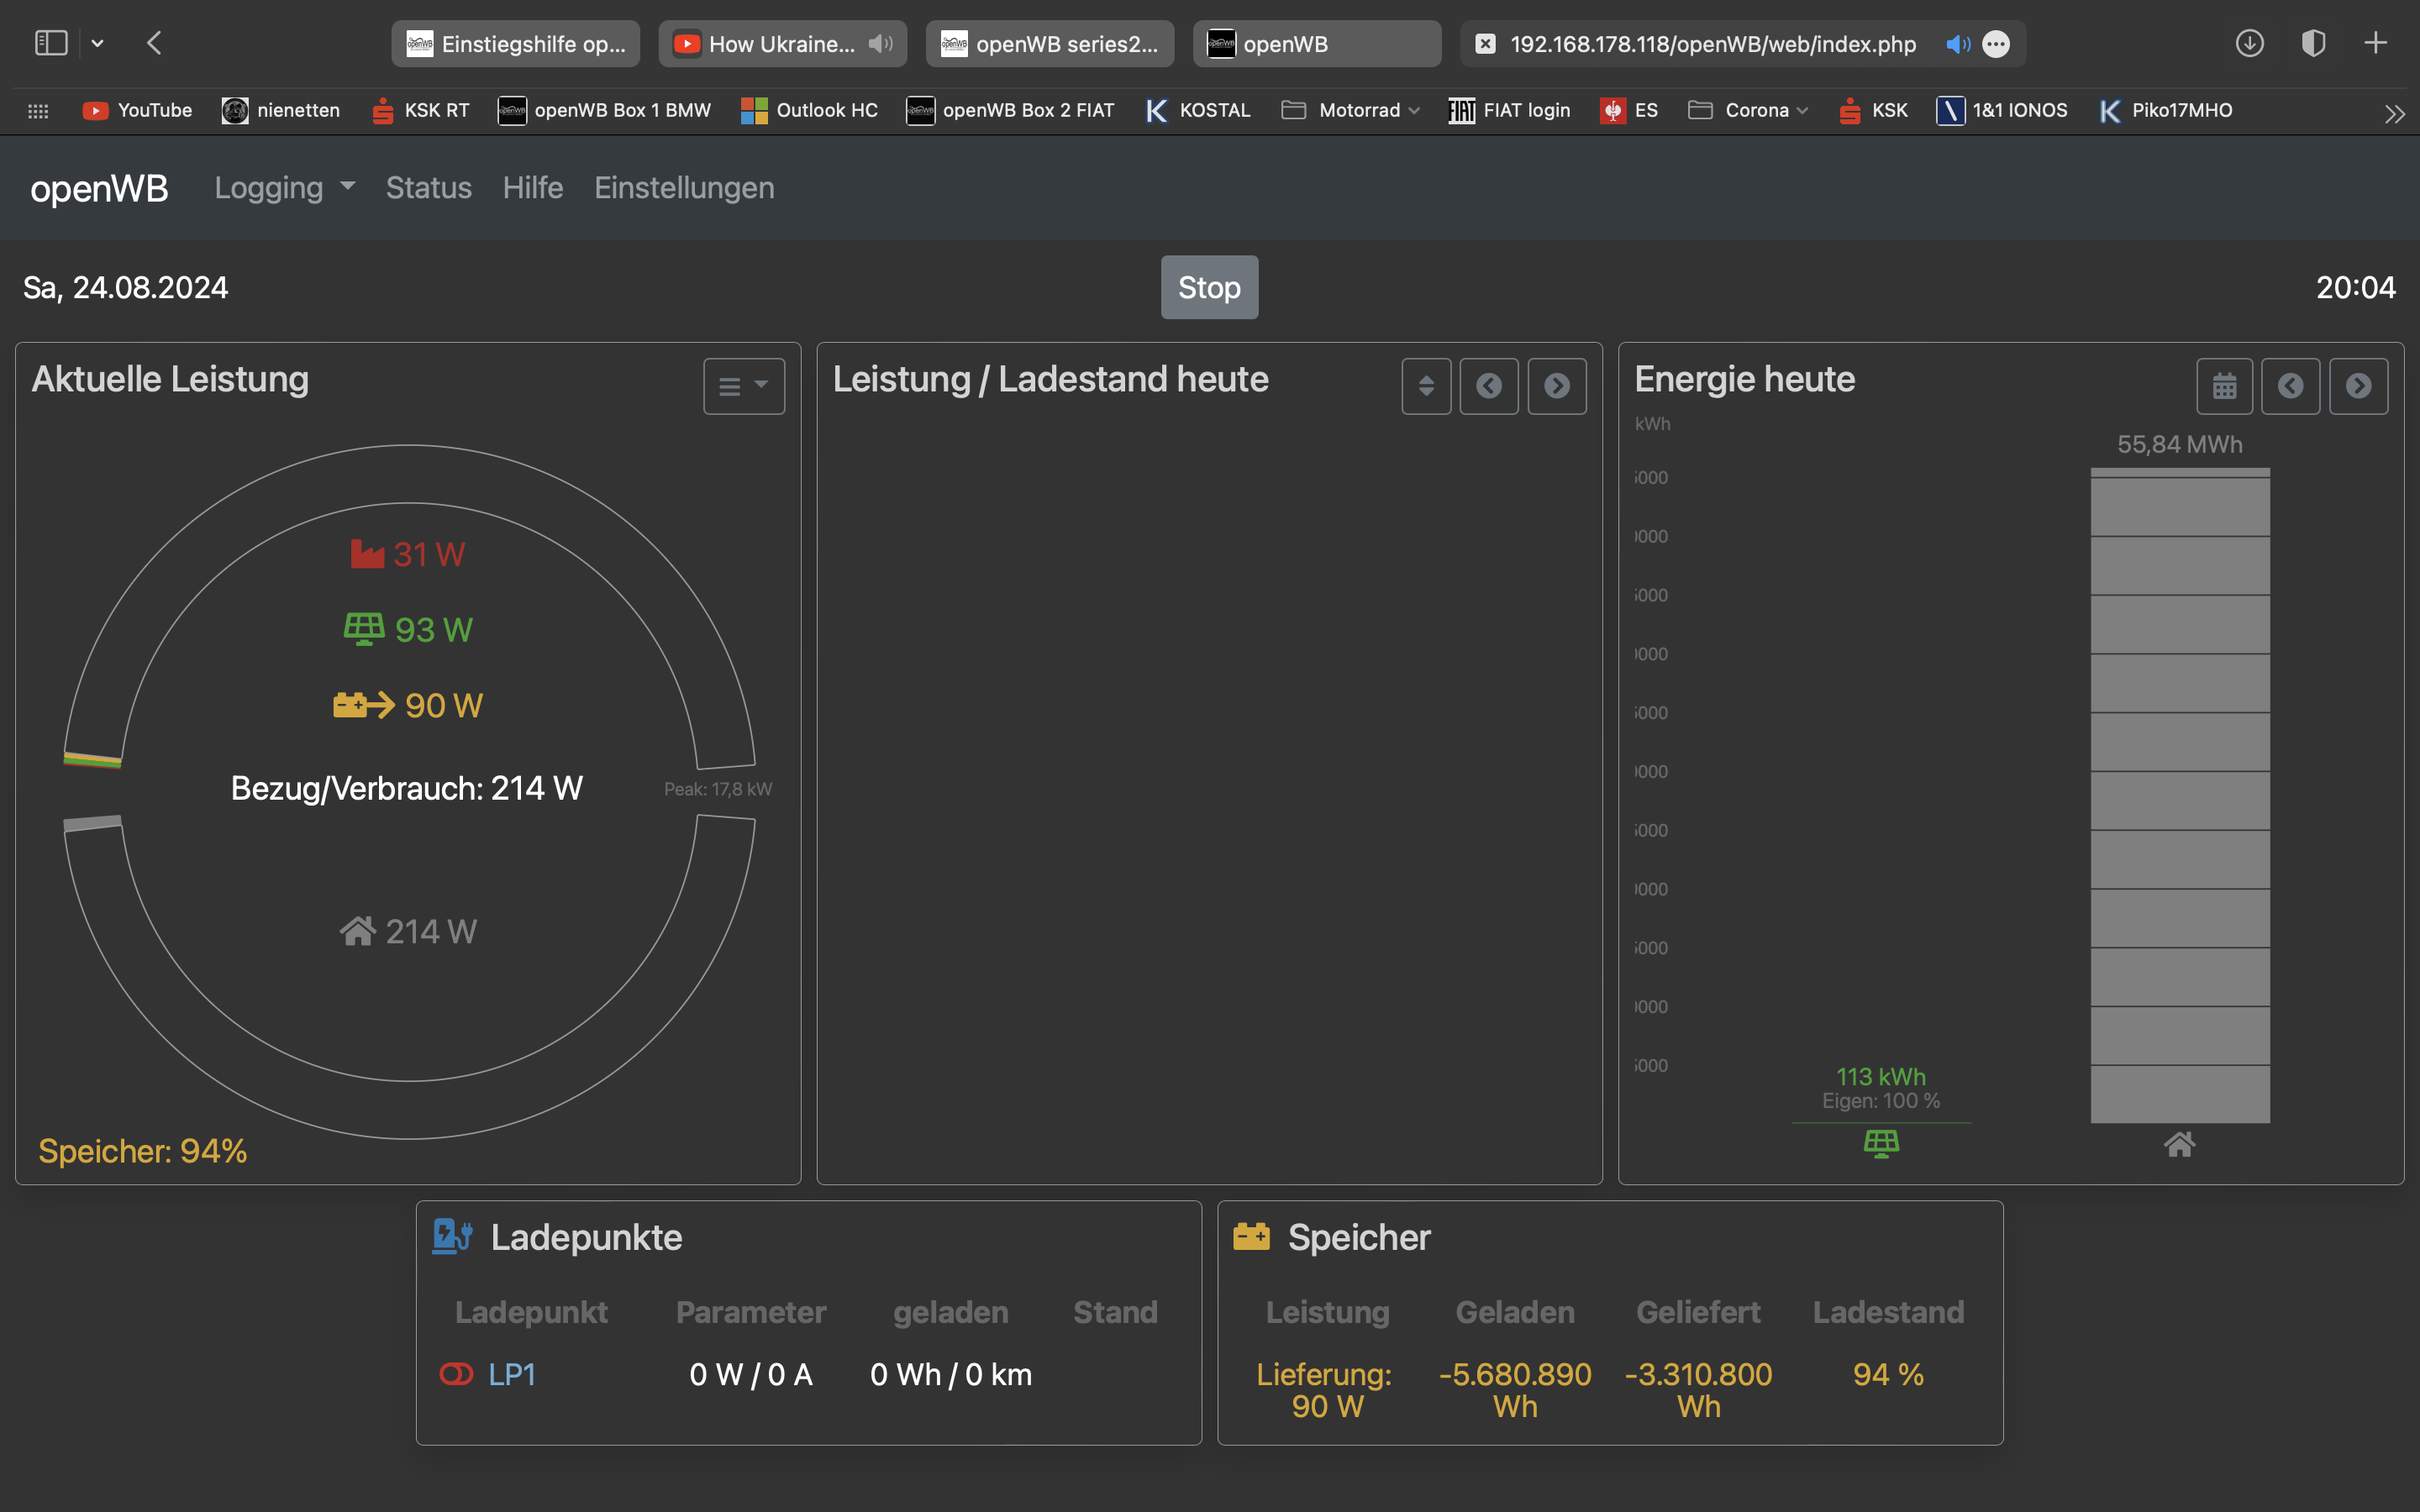Click the grey consumption bar in Energie heute
The image size is (2420, 1512).
[x=2180, y=795]
